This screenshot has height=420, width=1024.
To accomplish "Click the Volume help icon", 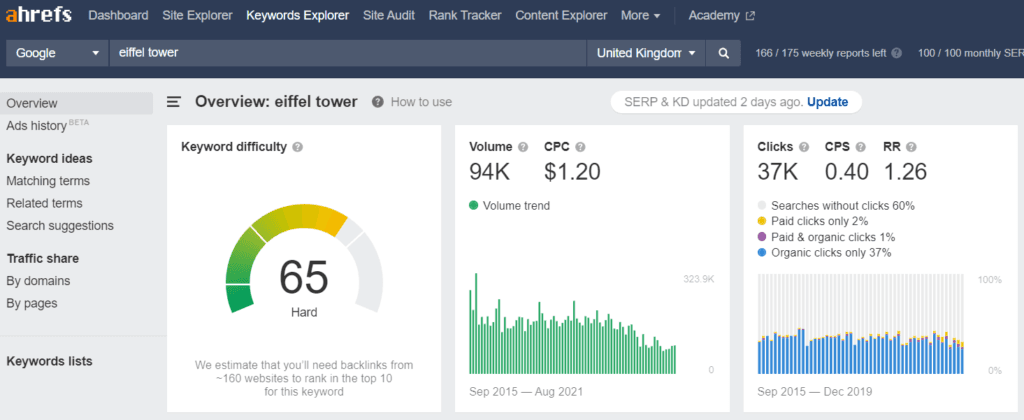I will [522, 147].
